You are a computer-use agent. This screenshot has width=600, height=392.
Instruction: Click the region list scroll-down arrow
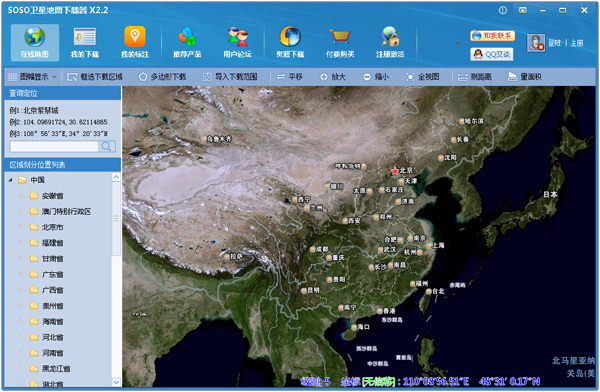(x=116, y=382)
